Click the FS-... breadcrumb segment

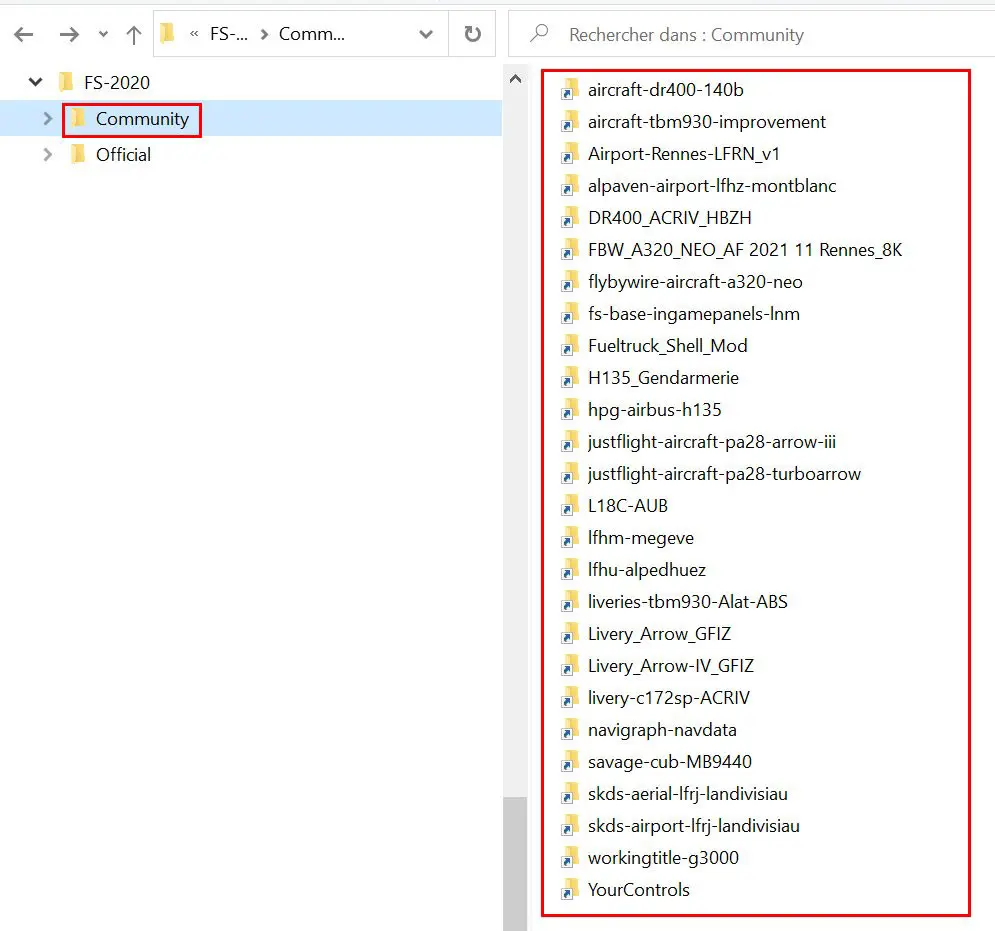pyautogui.click(x=228, y=34)
